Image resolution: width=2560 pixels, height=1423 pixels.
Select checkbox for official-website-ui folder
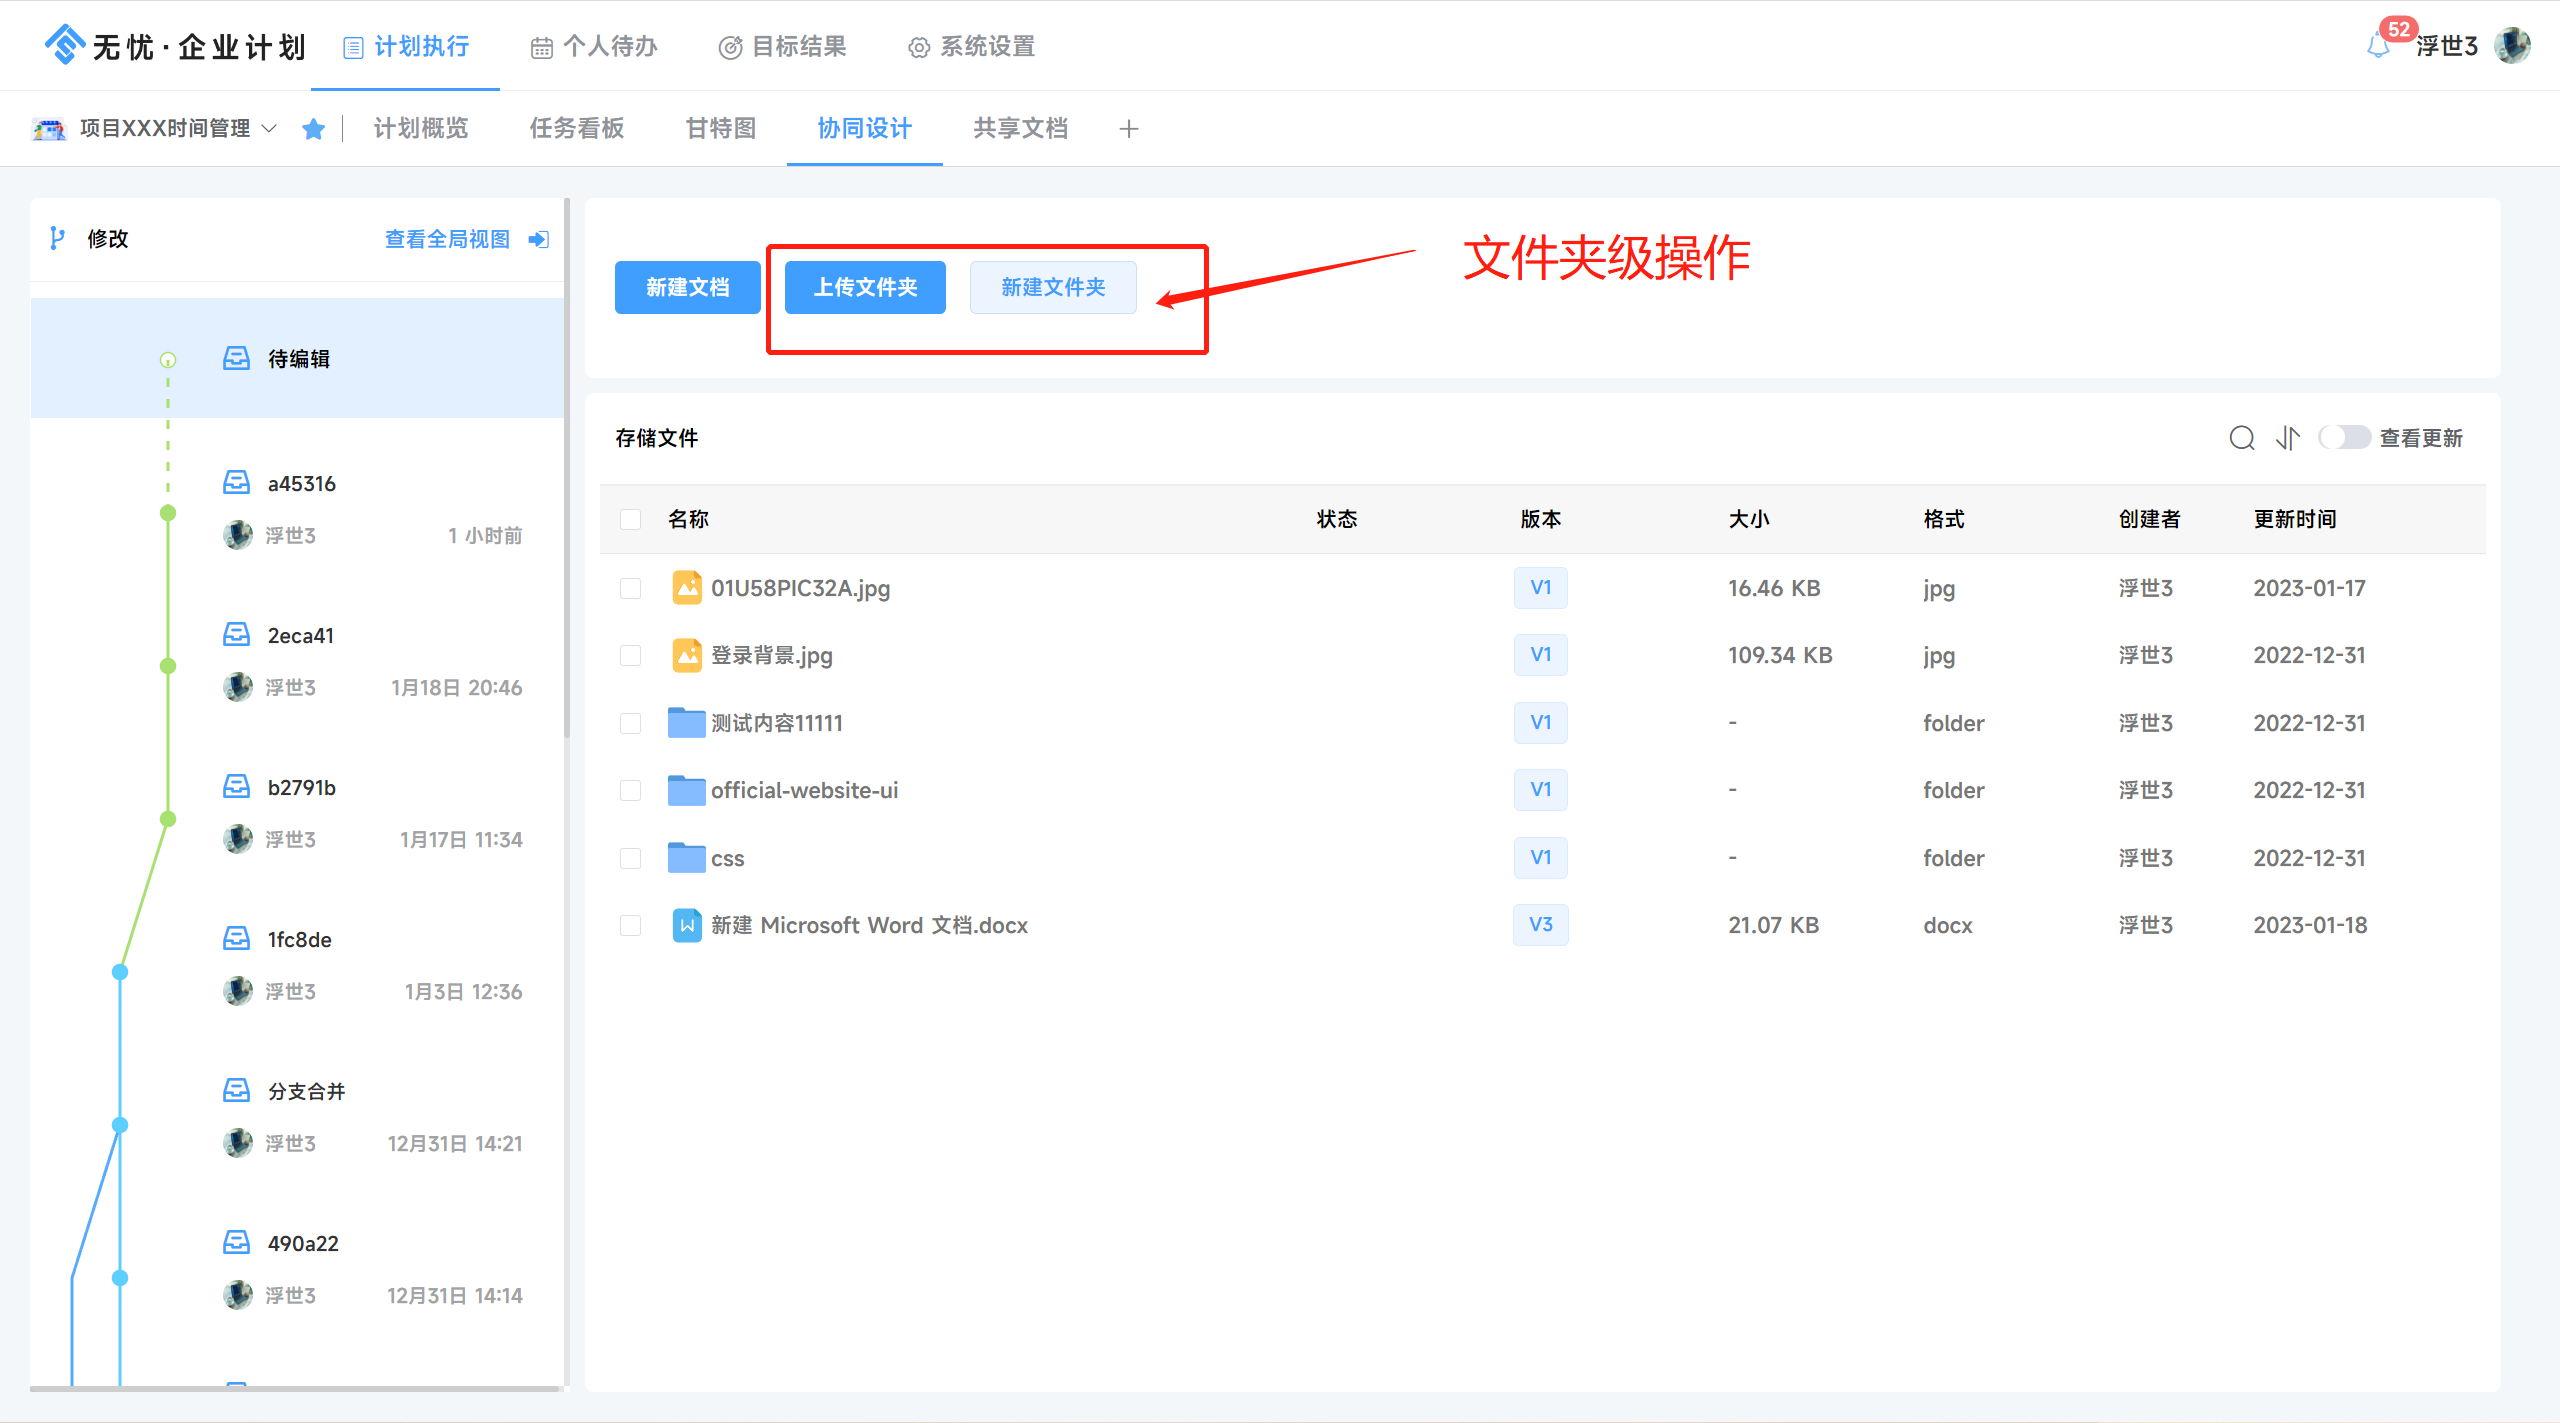pos(630,790)
